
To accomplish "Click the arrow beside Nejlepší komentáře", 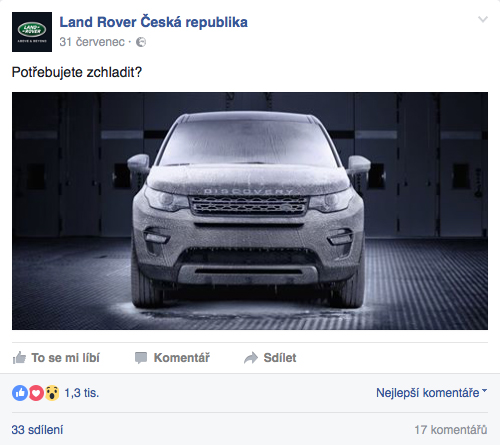I will pos(485,391).
